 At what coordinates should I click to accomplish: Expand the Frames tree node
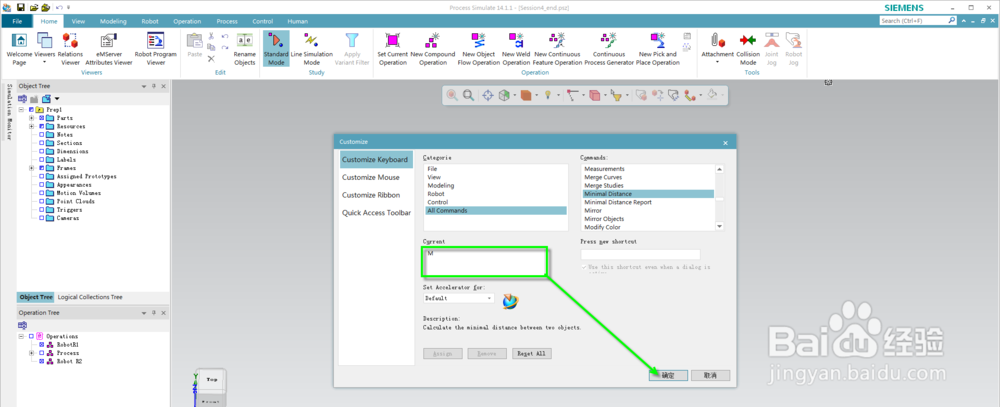pos(31,168)
